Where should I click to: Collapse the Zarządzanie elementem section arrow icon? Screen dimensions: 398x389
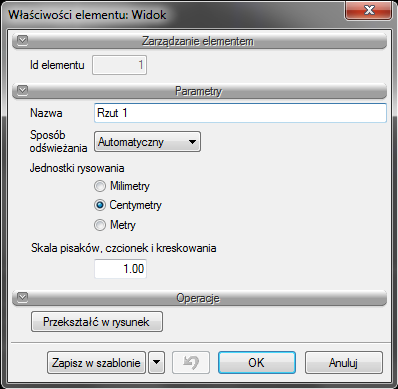(x=22, y=40)
